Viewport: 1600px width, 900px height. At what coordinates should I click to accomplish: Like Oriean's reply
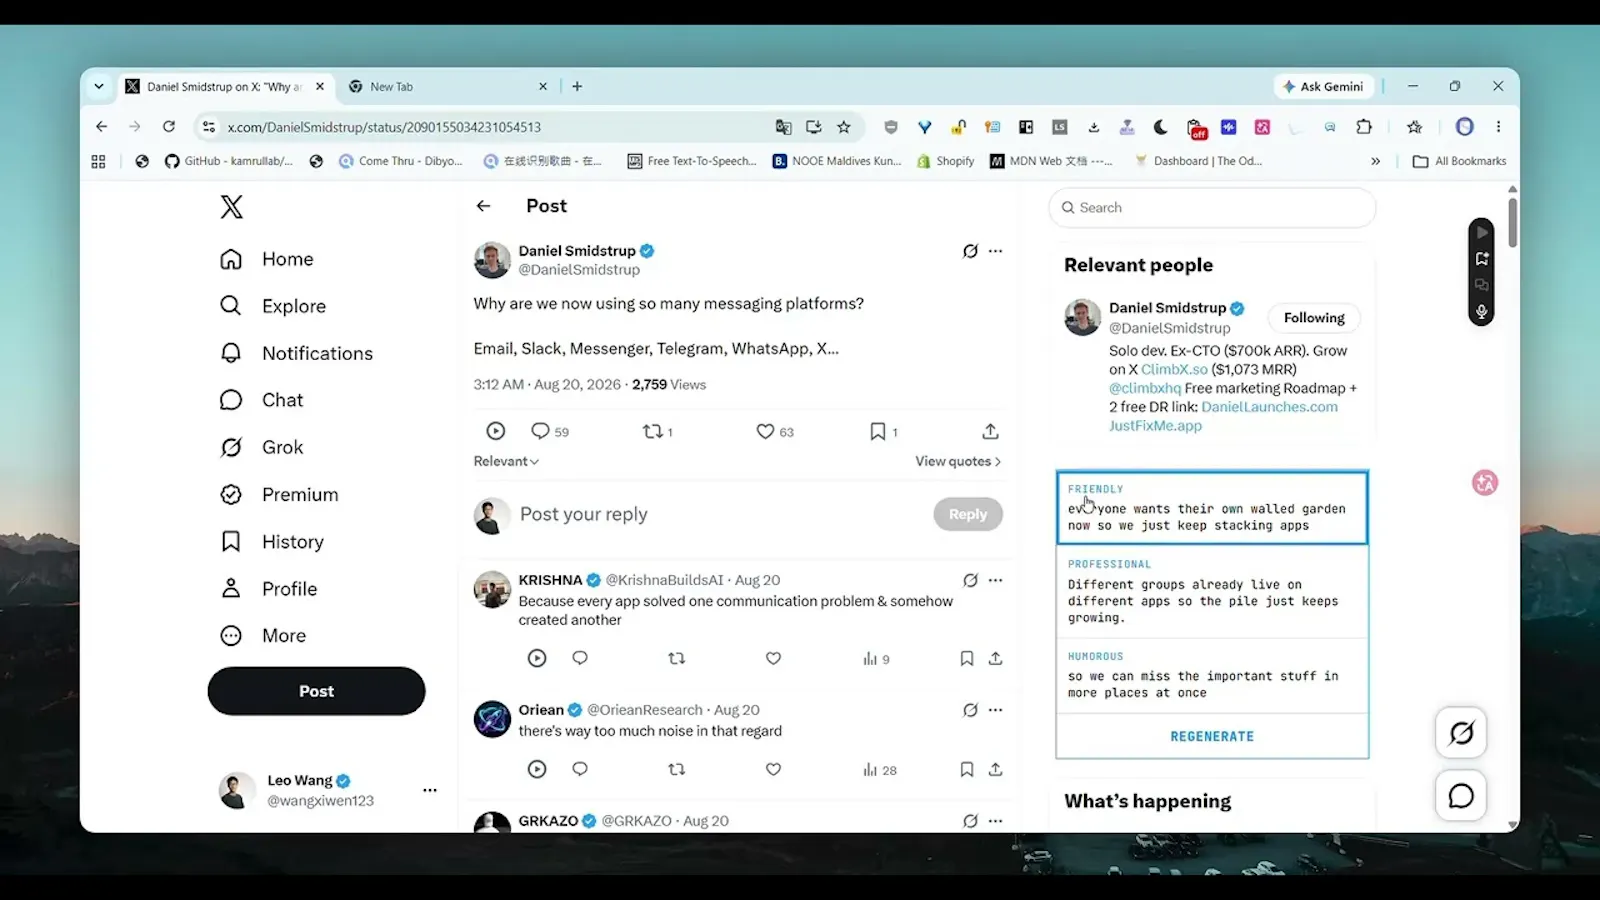(773, 769)
